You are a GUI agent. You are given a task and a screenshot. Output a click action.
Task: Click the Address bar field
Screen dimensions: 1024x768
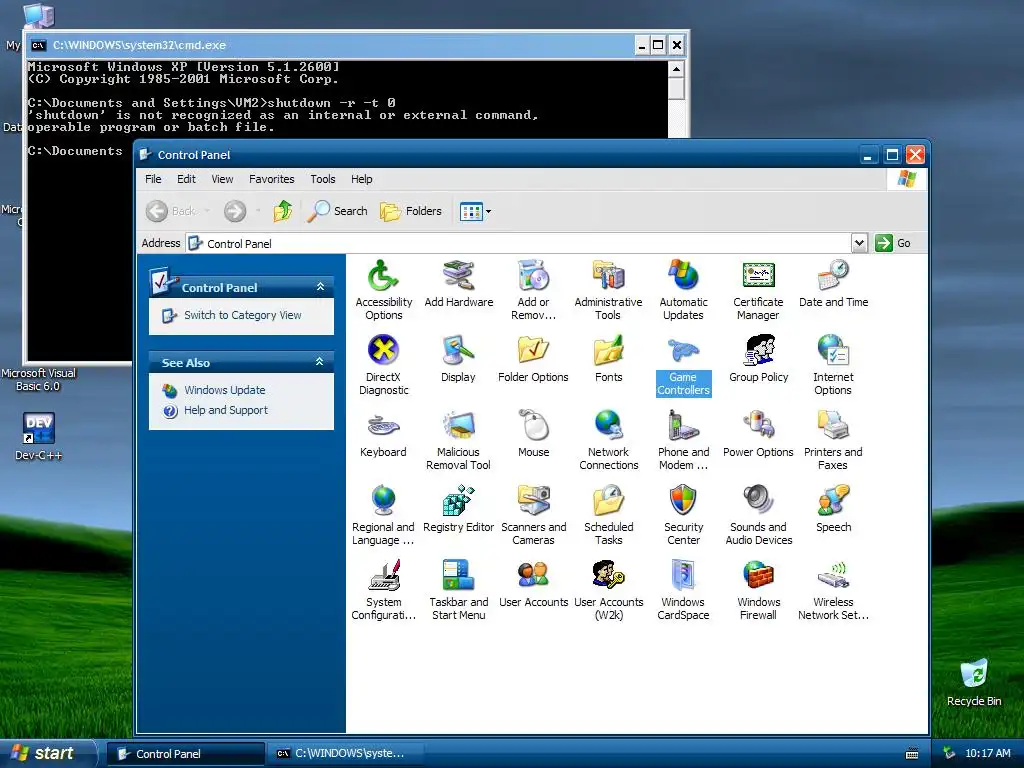[x=519, y=243]
